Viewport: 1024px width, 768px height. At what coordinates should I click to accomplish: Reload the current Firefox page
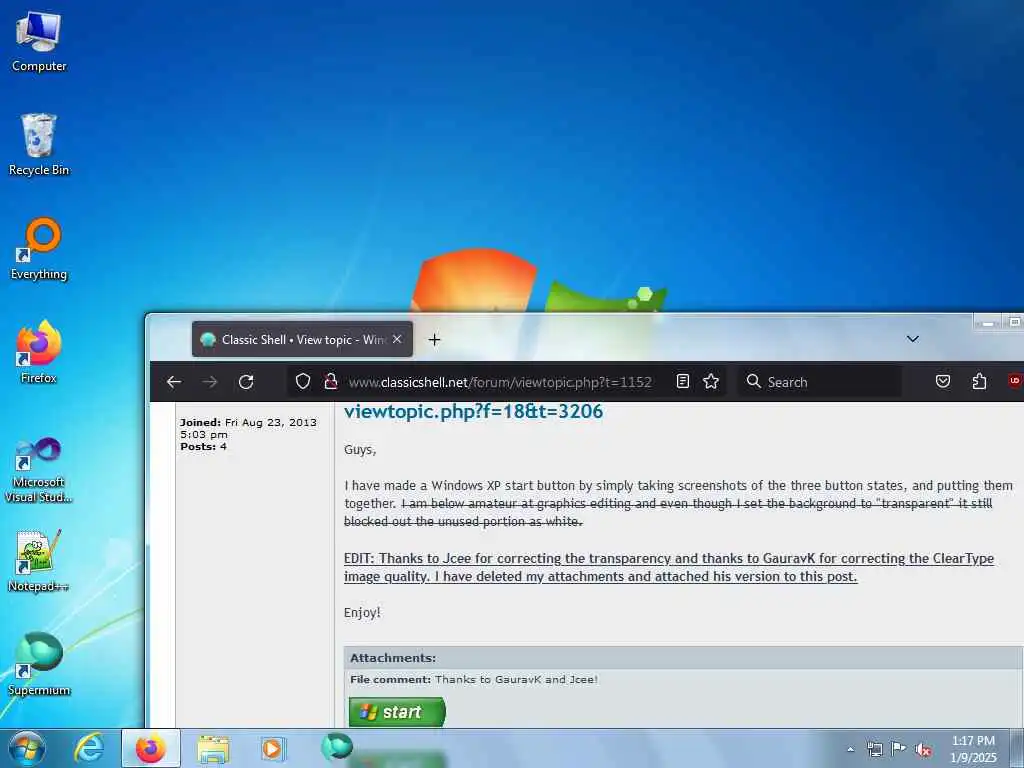point(246,382)
